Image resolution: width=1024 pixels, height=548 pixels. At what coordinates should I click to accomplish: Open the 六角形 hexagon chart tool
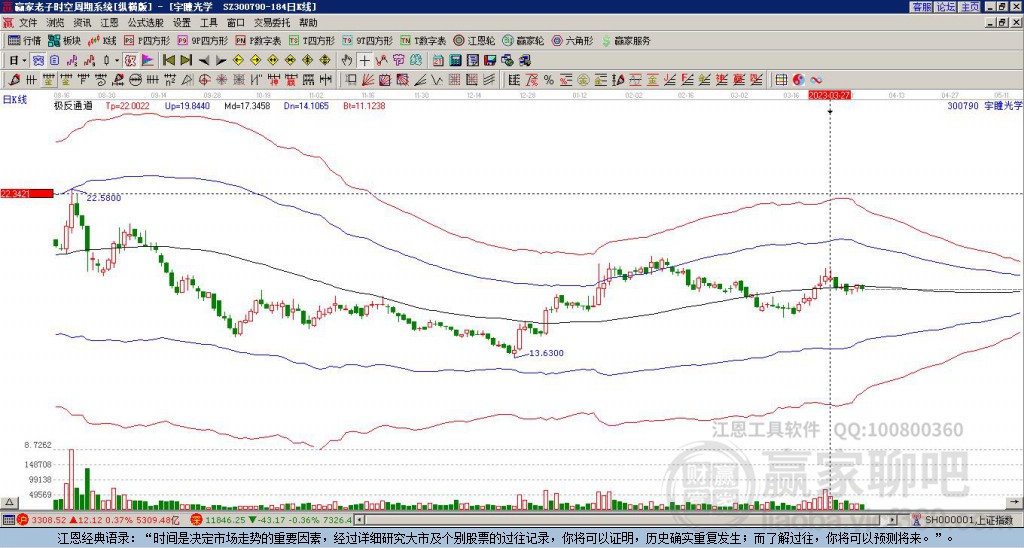point(572,40)
